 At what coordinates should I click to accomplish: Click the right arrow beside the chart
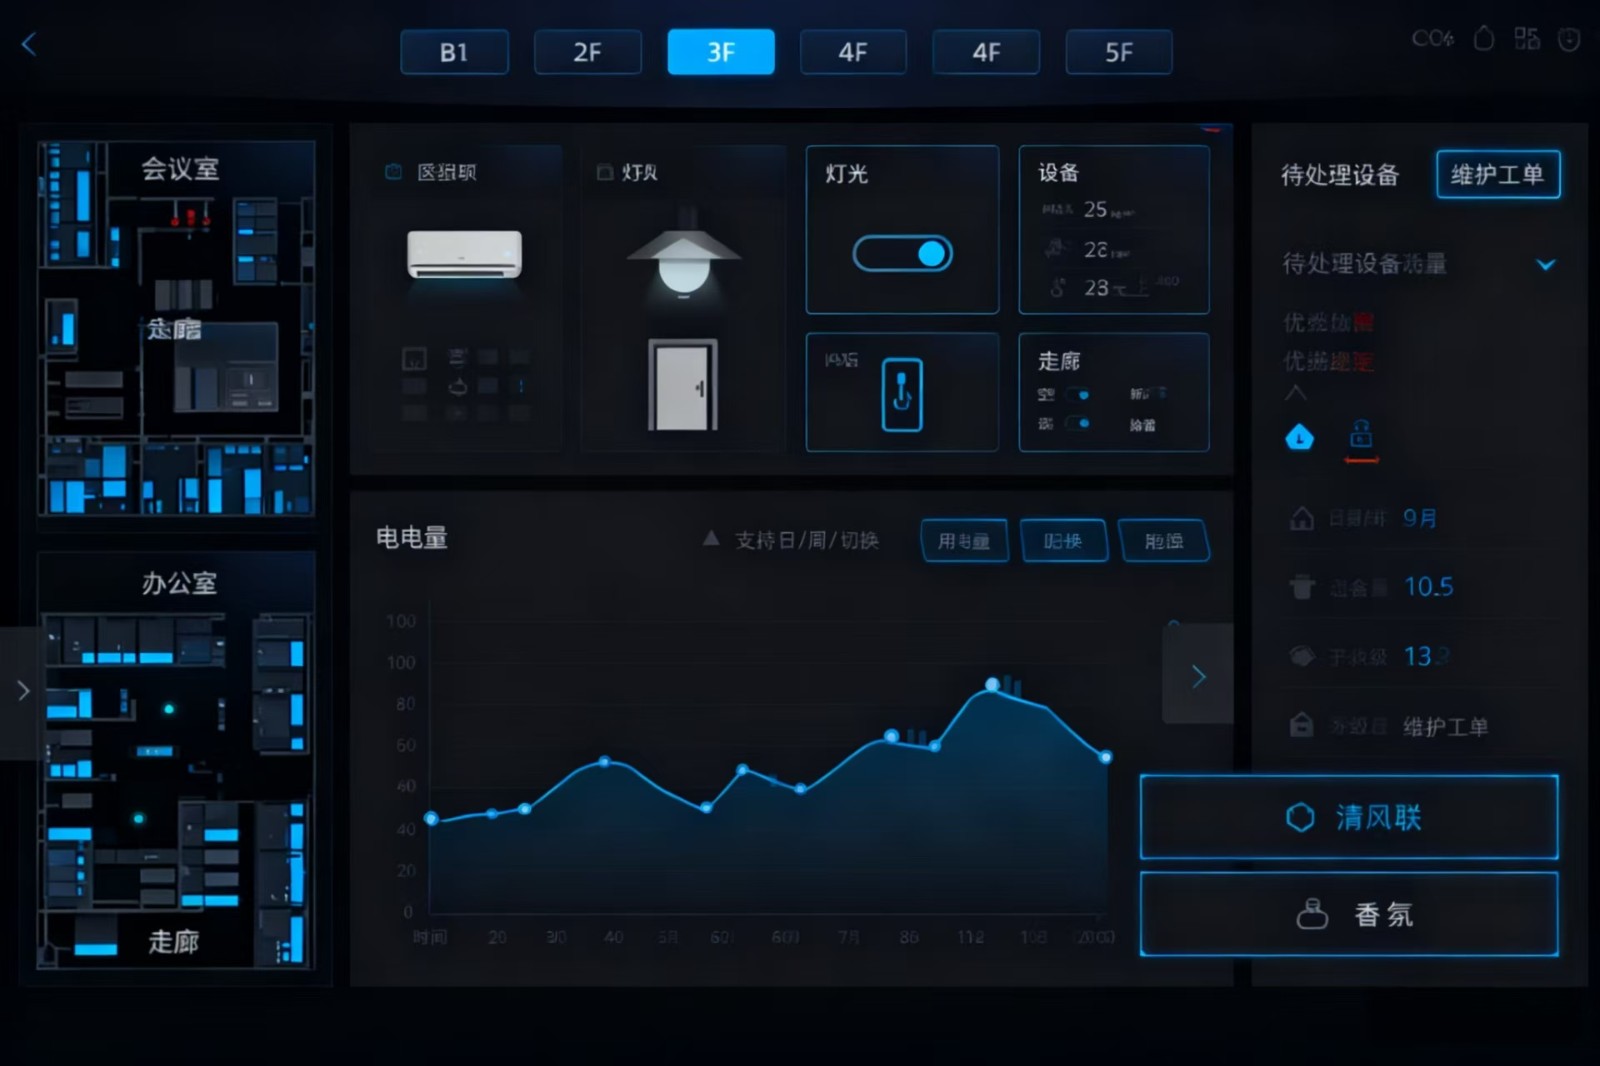click(x=1198, y=677)
